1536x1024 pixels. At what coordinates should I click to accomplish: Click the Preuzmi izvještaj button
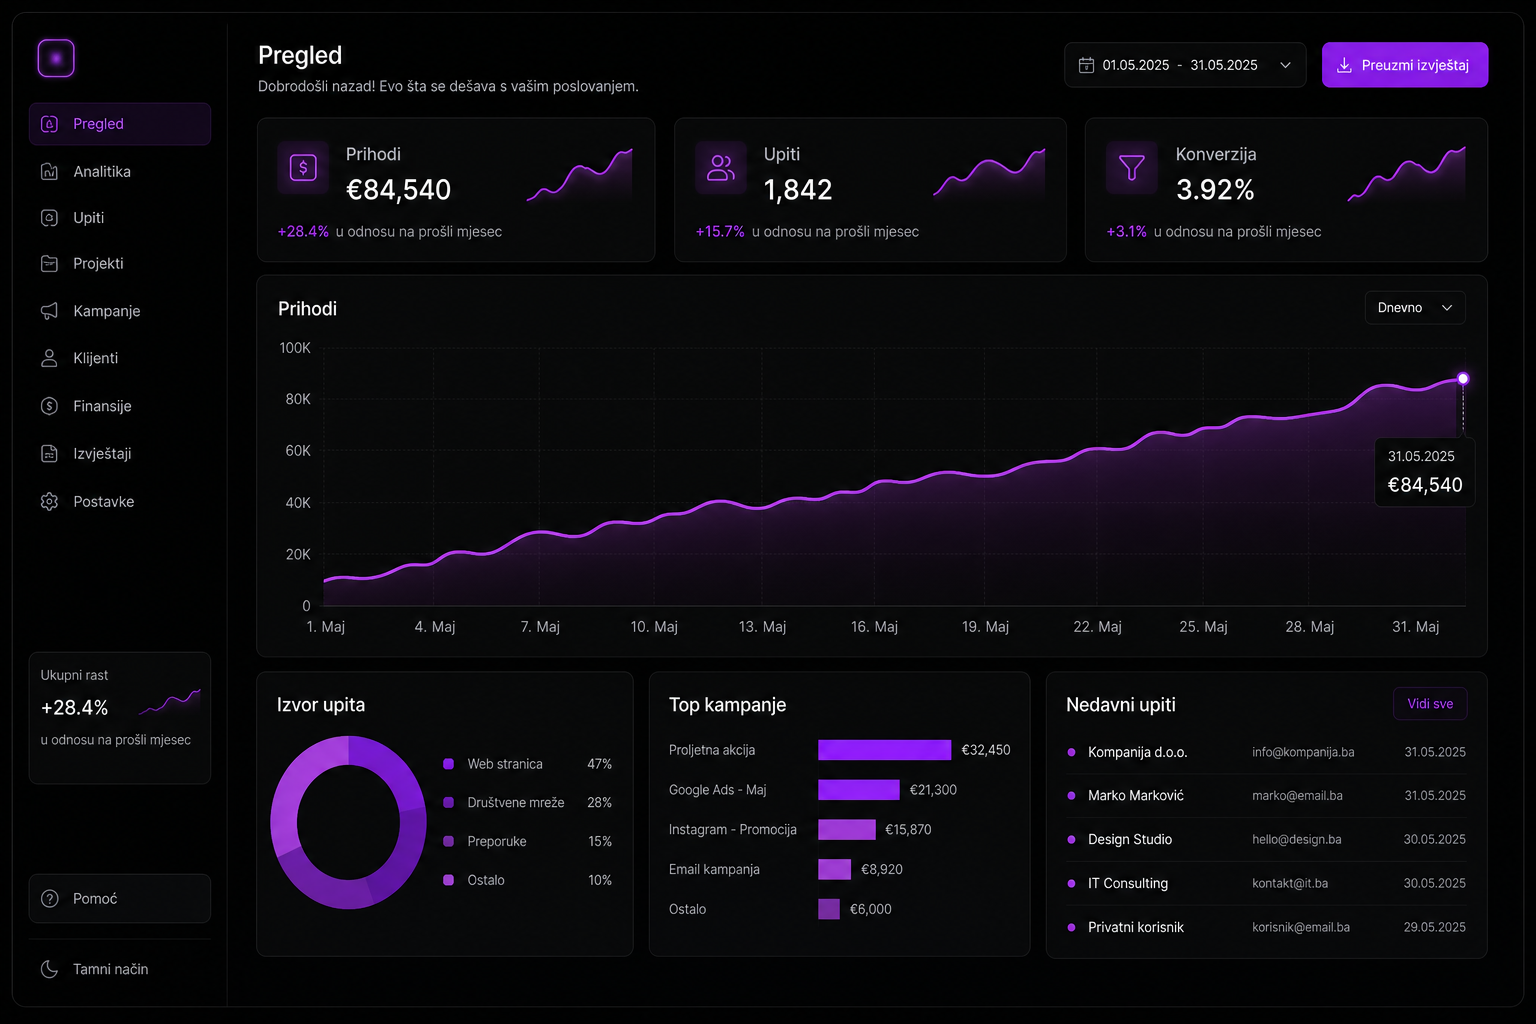pyautogui.click(x=1405, y=65)
